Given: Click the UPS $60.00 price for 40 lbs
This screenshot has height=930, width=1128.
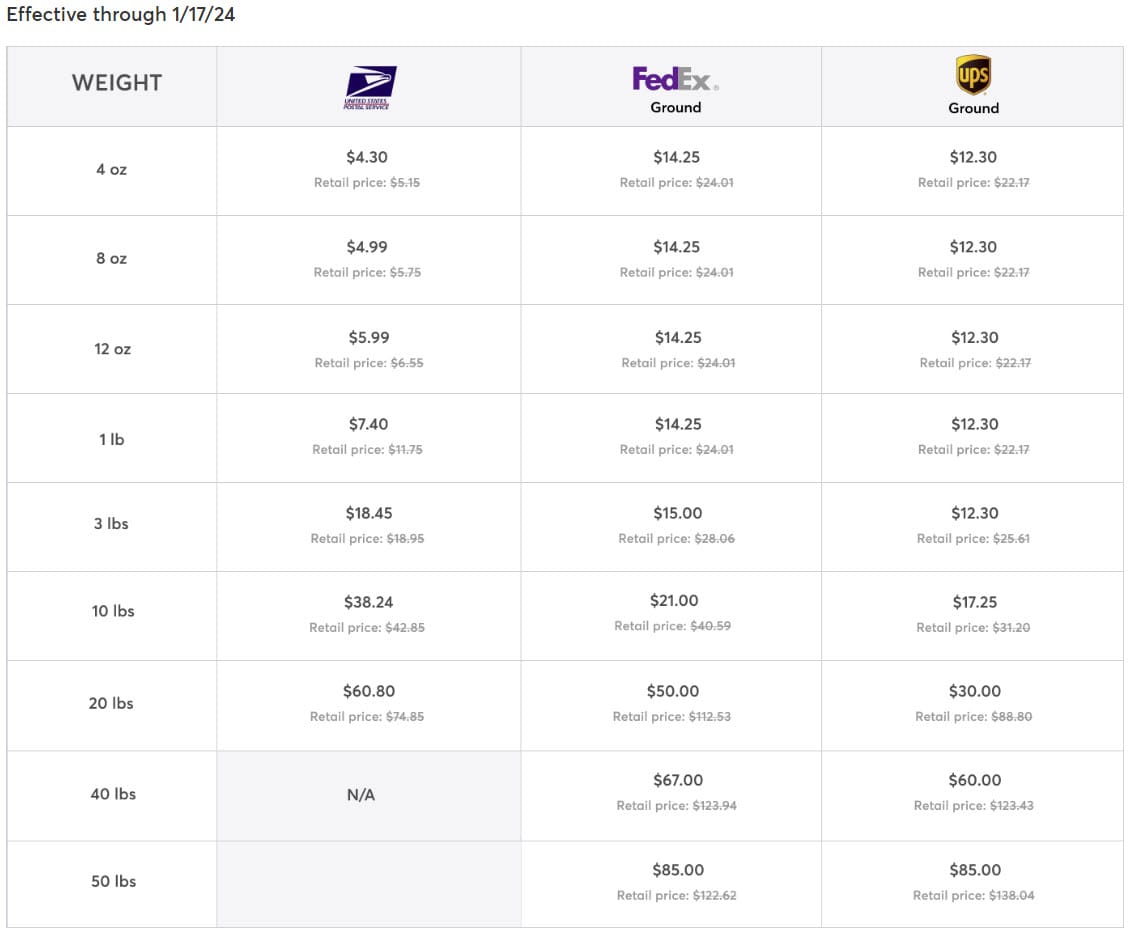Looking at the screenshot, I should [x=975, y=780].
